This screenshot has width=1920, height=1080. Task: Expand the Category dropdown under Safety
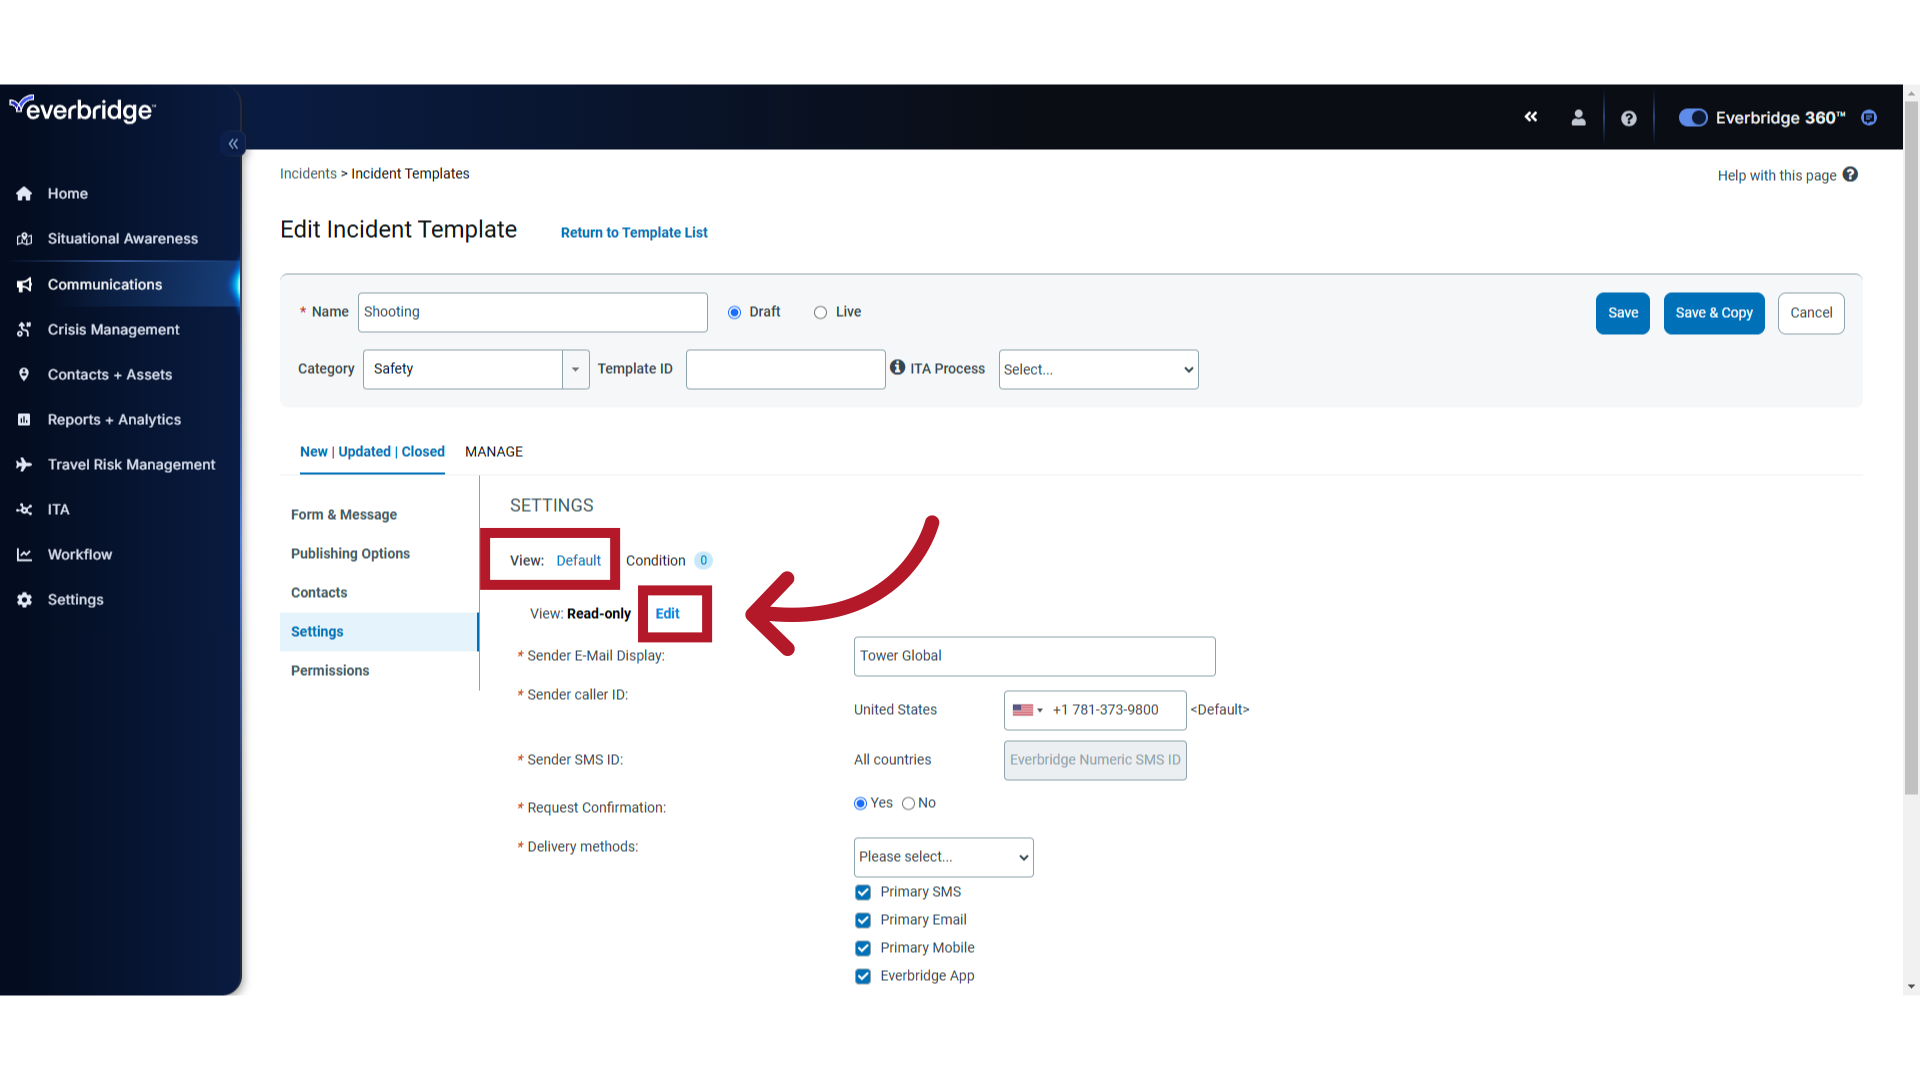[575, 369]
